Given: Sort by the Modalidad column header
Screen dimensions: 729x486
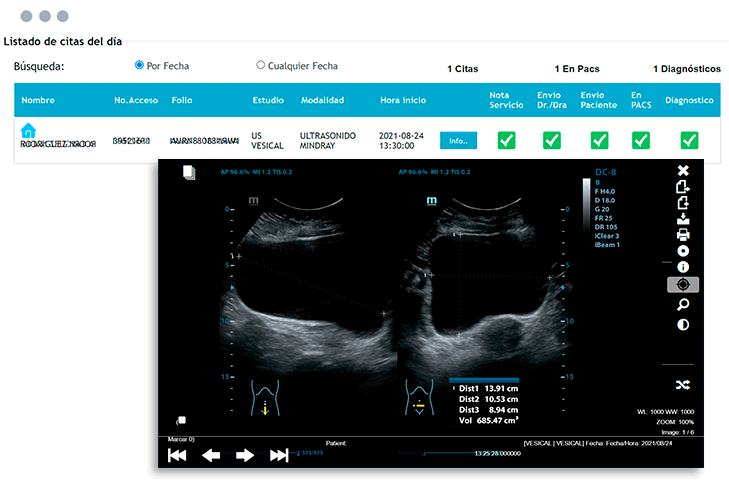Looking at the screenshot, I should coord(323,100).
